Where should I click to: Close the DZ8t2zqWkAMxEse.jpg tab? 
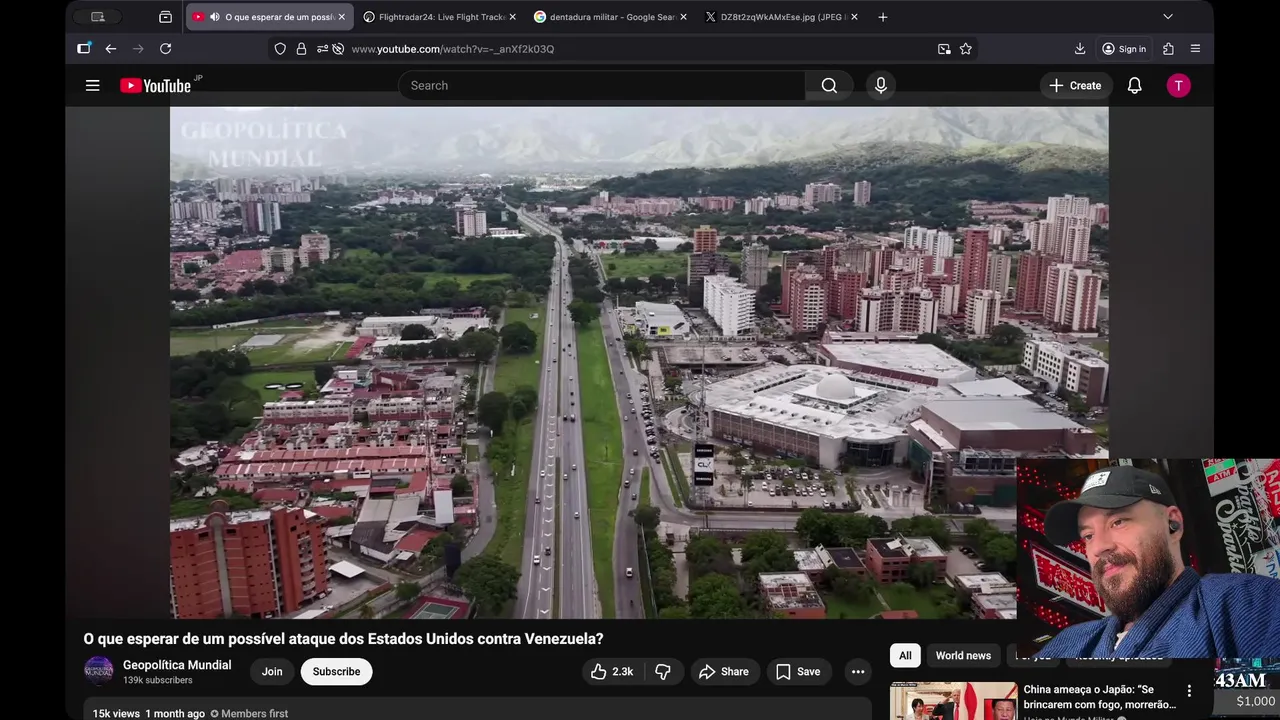click(x=854, y=17)
